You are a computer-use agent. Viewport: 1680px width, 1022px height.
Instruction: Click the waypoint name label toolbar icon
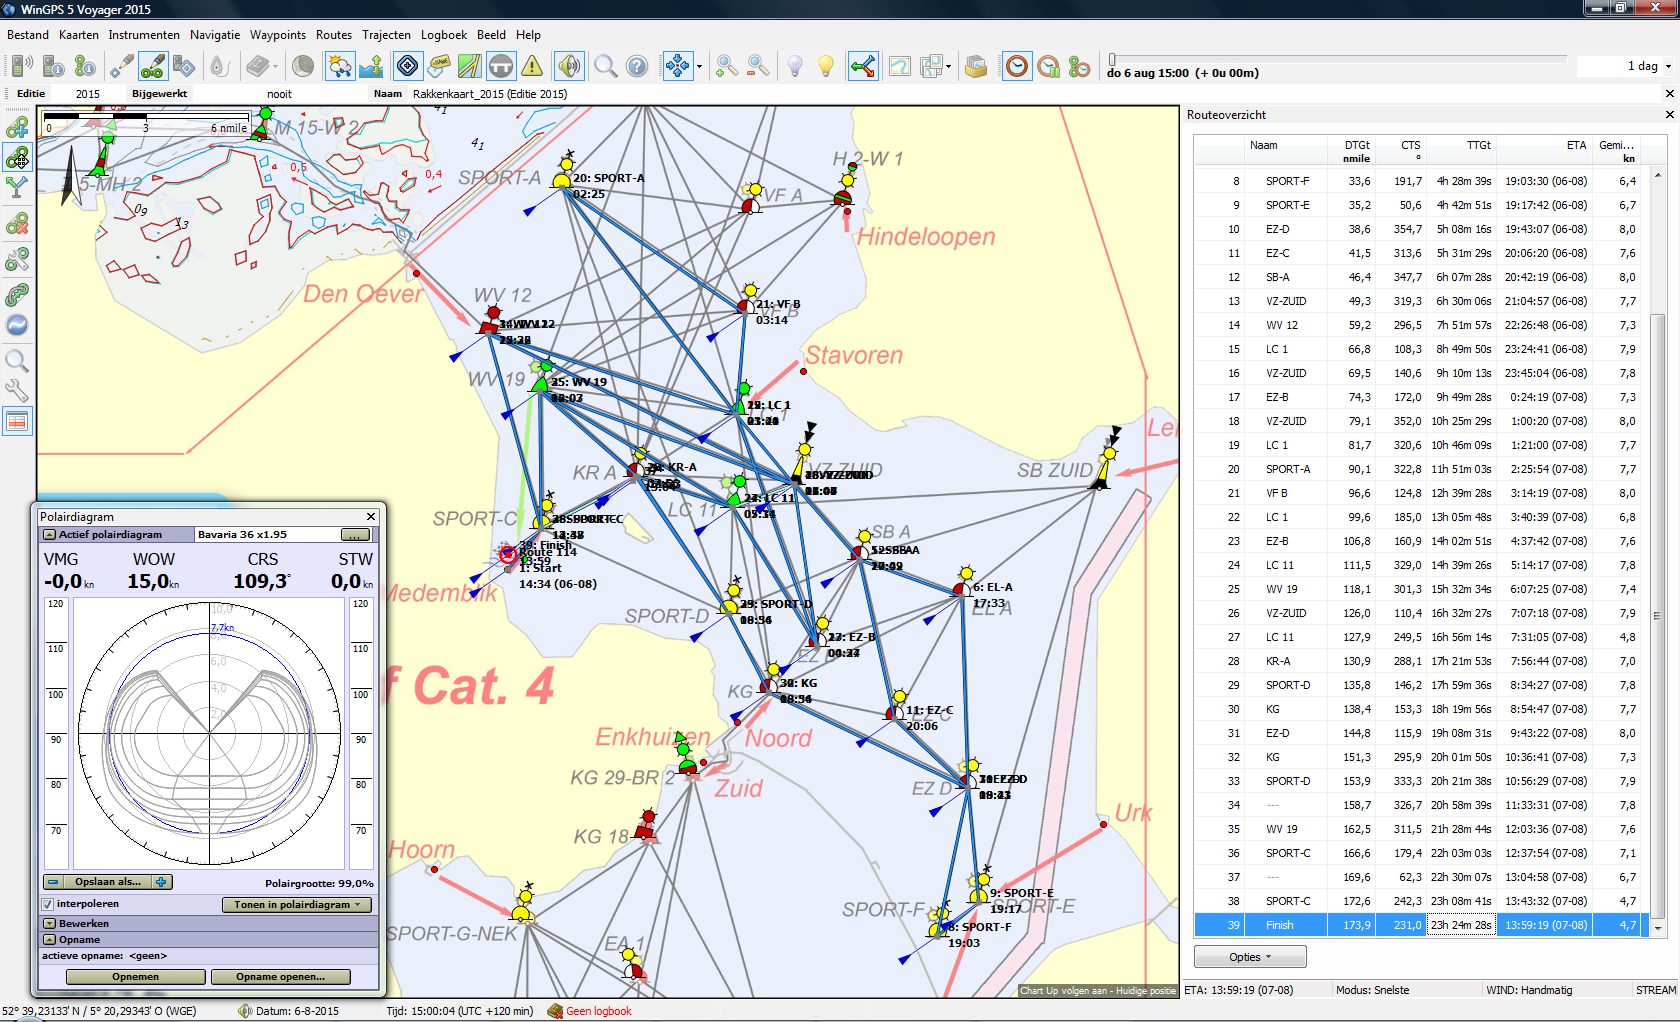coord(439,67)
